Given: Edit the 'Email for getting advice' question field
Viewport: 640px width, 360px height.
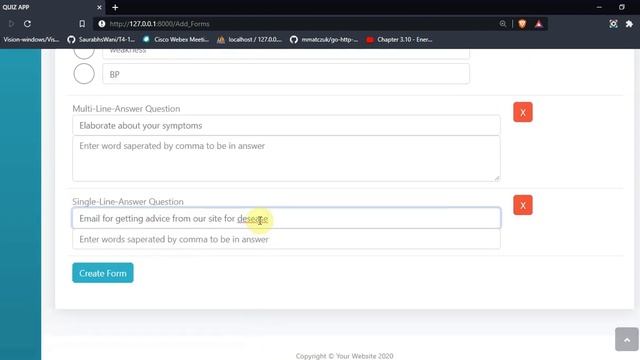Looking at the screenshot, I should [286, 218].
